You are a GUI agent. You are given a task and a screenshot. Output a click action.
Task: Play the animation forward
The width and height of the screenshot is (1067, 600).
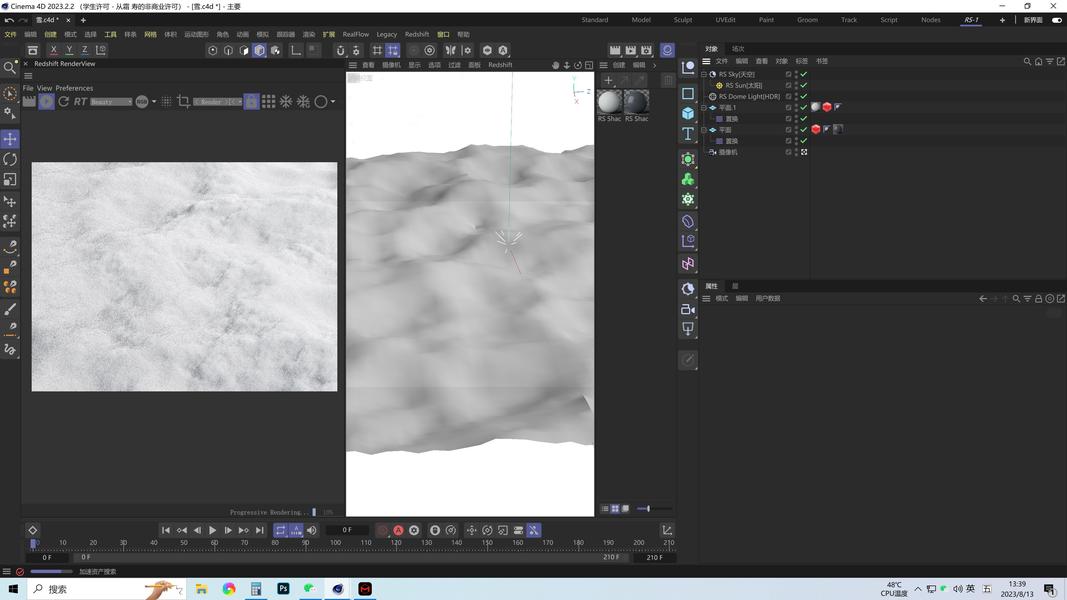212,530
